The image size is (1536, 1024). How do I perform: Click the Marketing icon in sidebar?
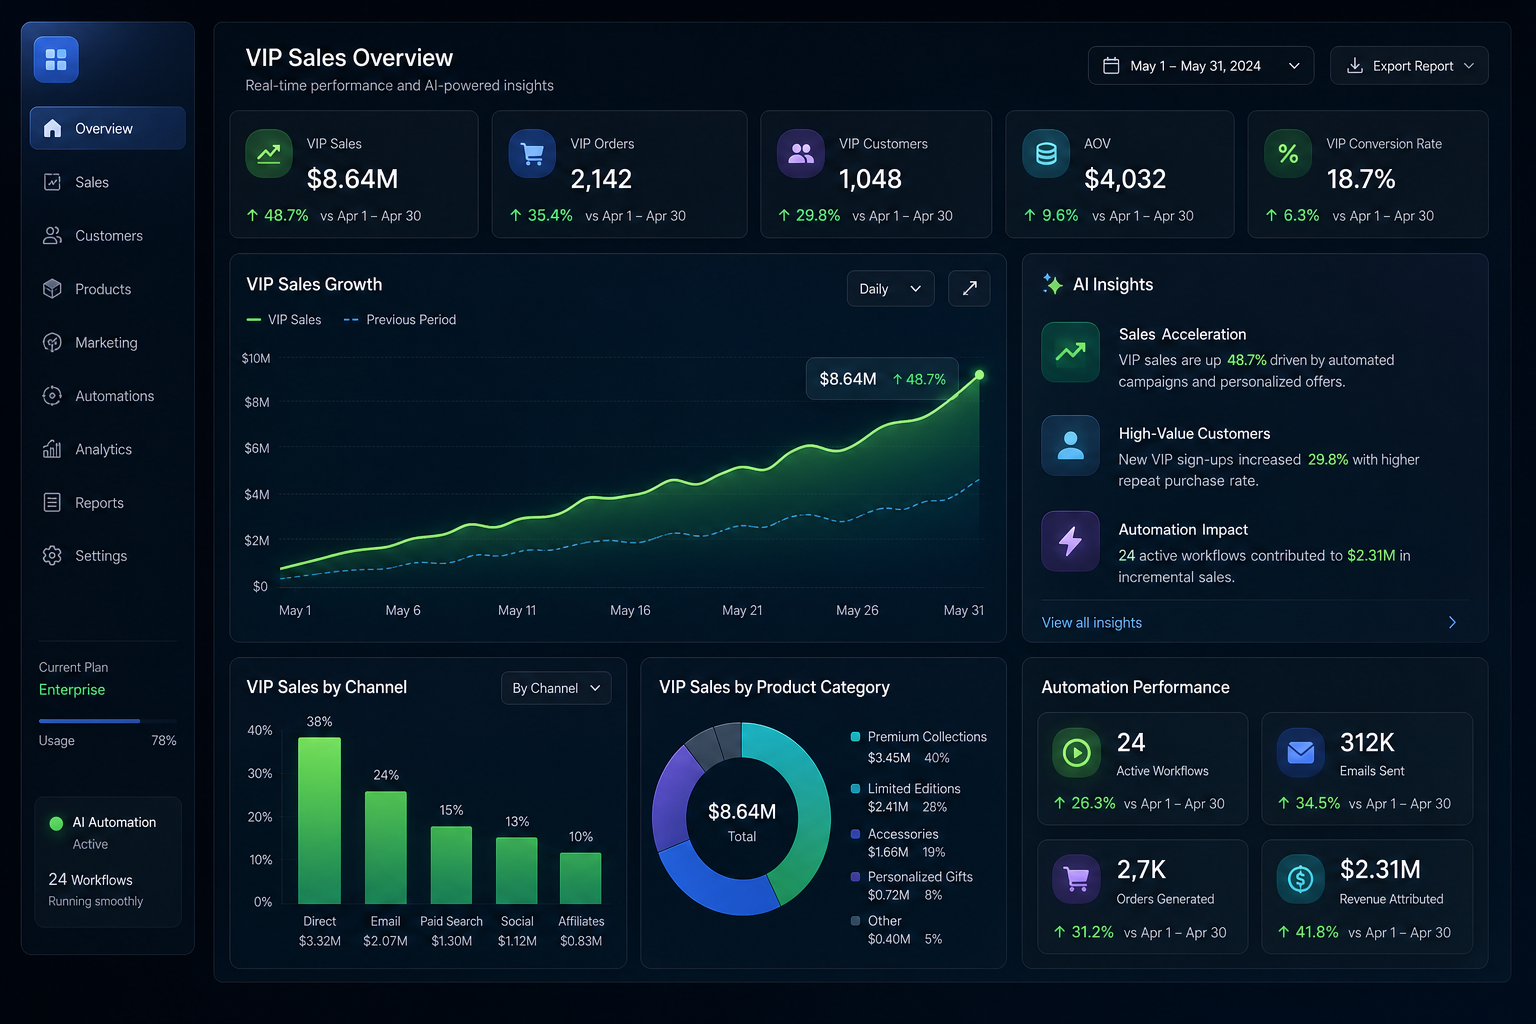[x=52, y=342]
